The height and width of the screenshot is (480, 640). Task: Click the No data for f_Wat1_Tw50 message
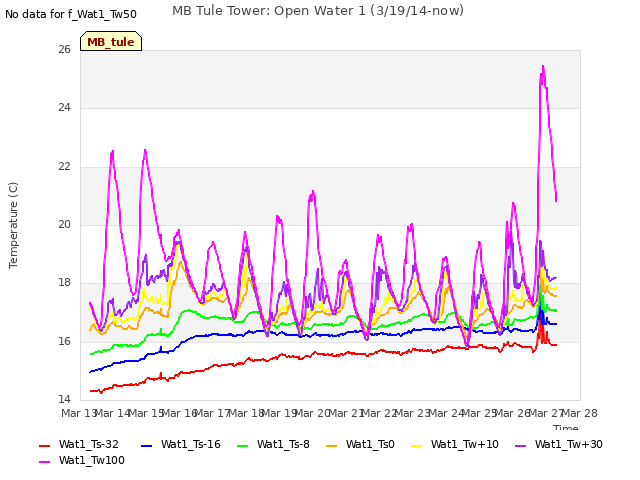(x=71, y=14)
